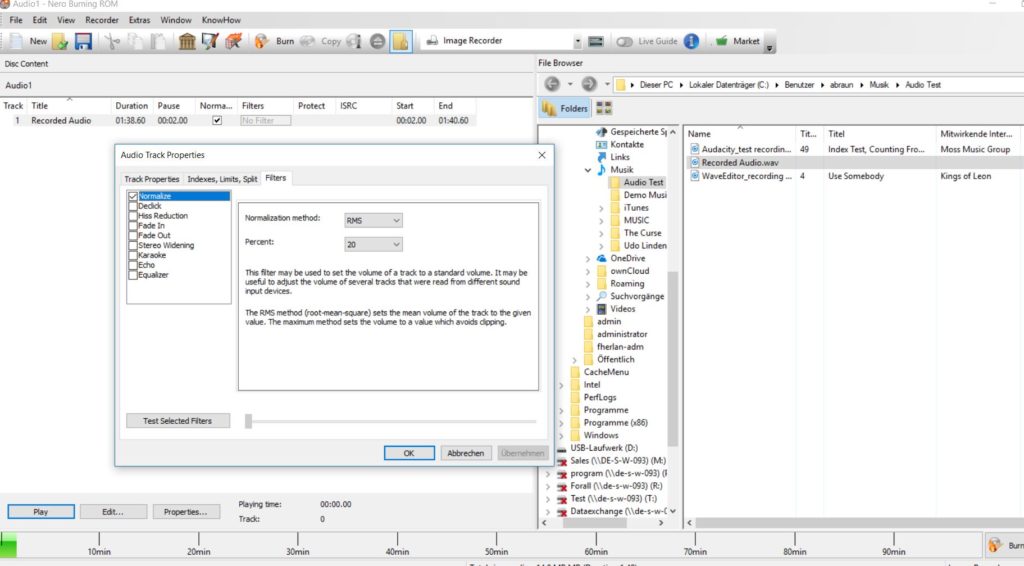This screenshot has height=566, width=1024.
Task: Click the Abbrechen button
Action: pos(466,453)
